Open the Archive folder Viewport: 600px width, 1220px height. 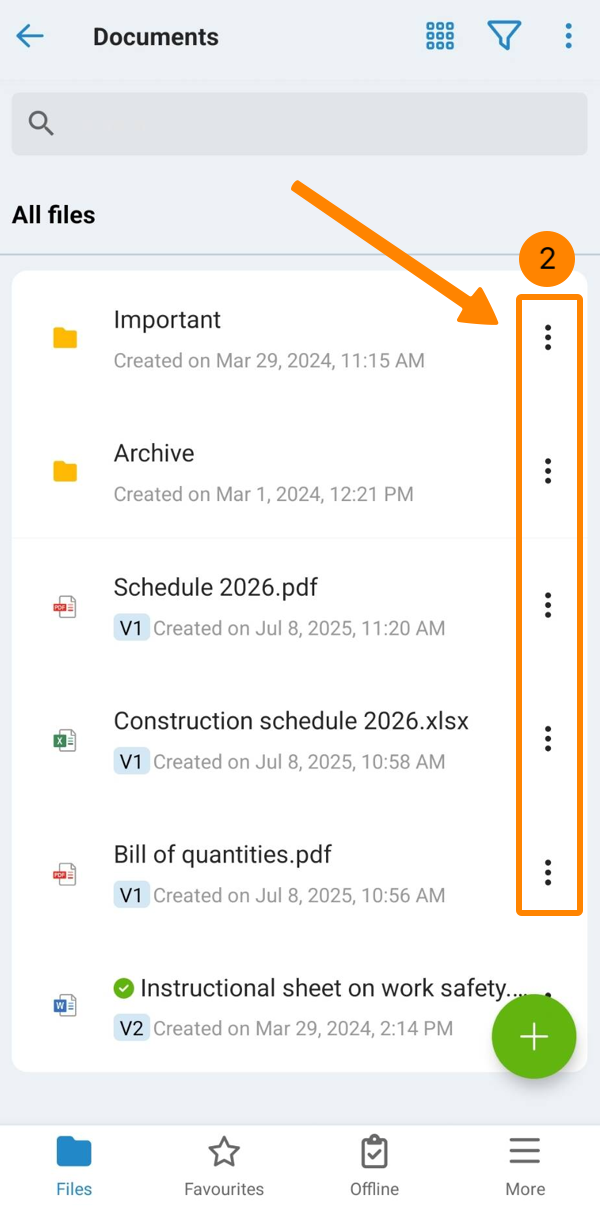pos(154,453)
